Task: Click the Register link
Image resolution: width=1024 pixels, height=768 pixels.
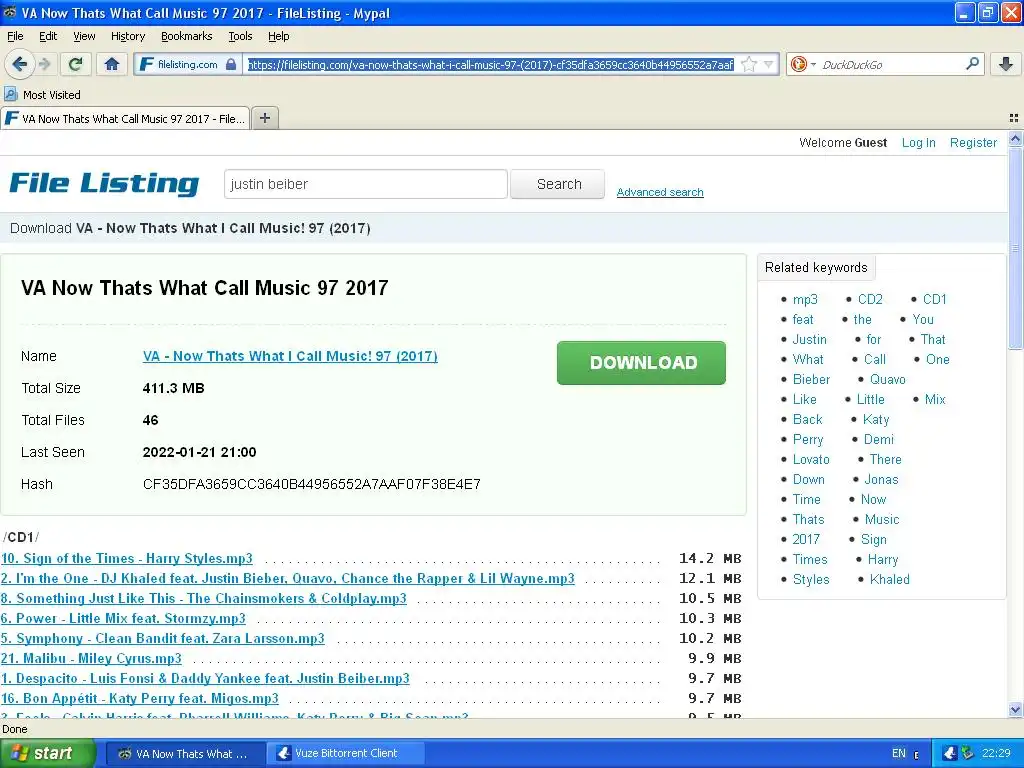Action: [973, 142]
